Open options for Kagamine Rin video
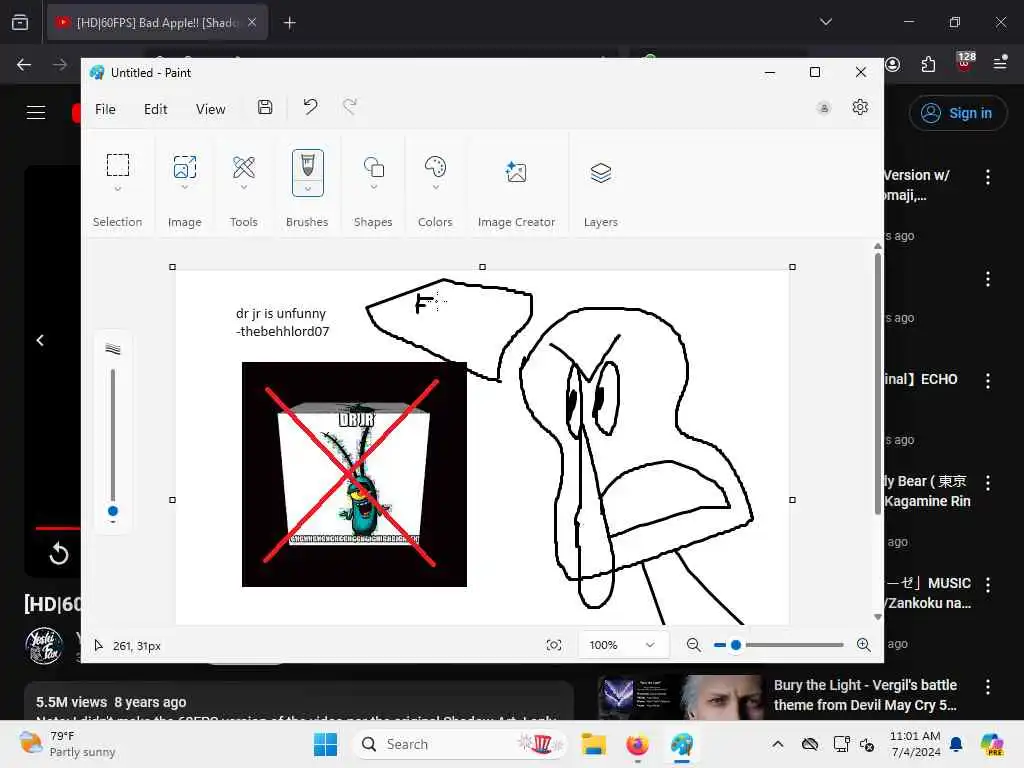 [x=987, y=483]
